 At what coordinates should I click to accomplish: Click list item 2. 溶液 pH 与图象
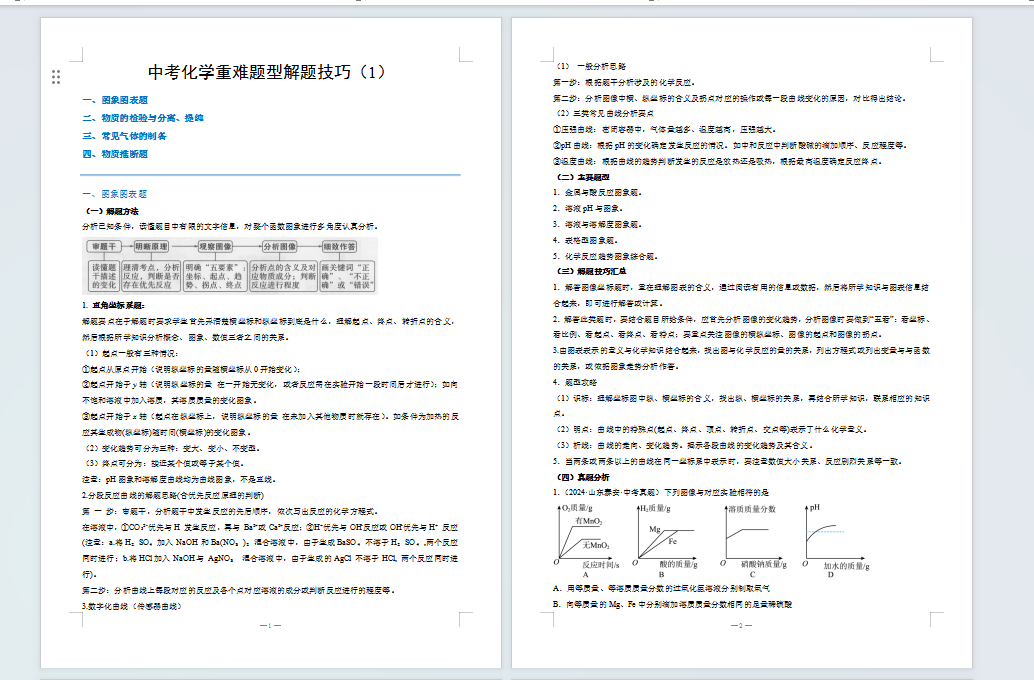(588, 208)
